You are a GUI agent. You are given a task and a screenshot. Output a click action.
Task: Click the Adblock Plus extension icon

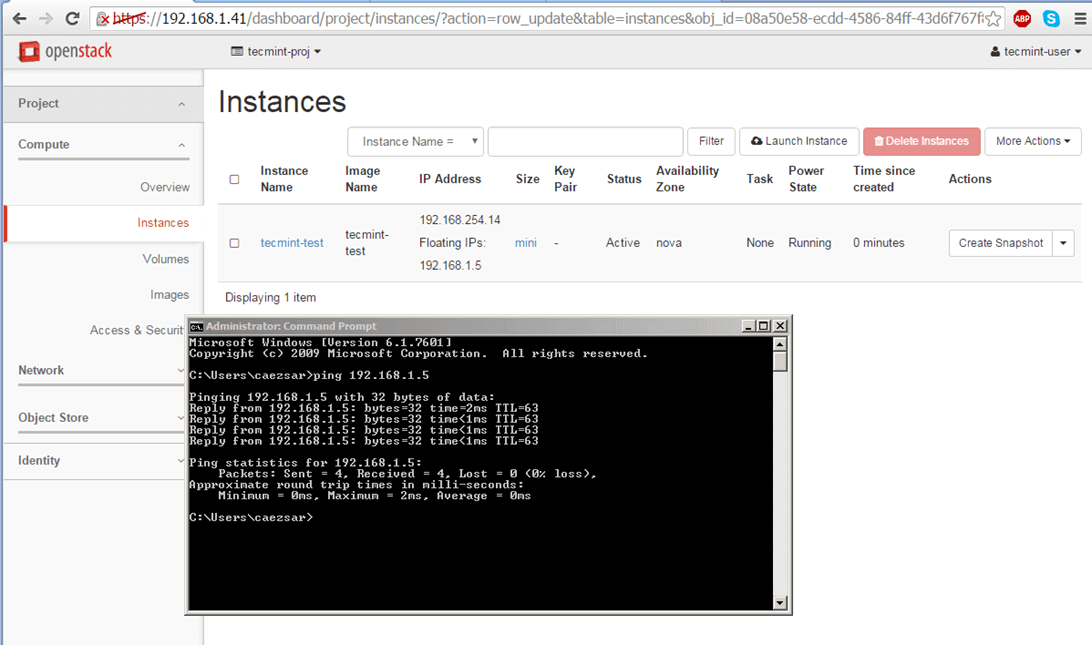[1021, 18]
